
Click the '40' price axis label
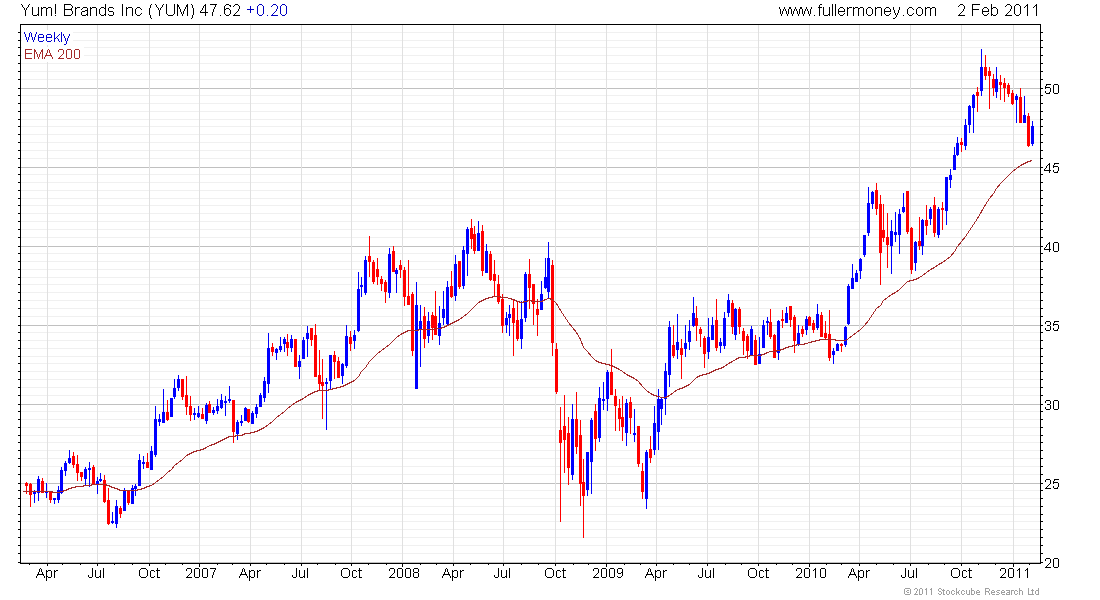tap(1052, 247)
